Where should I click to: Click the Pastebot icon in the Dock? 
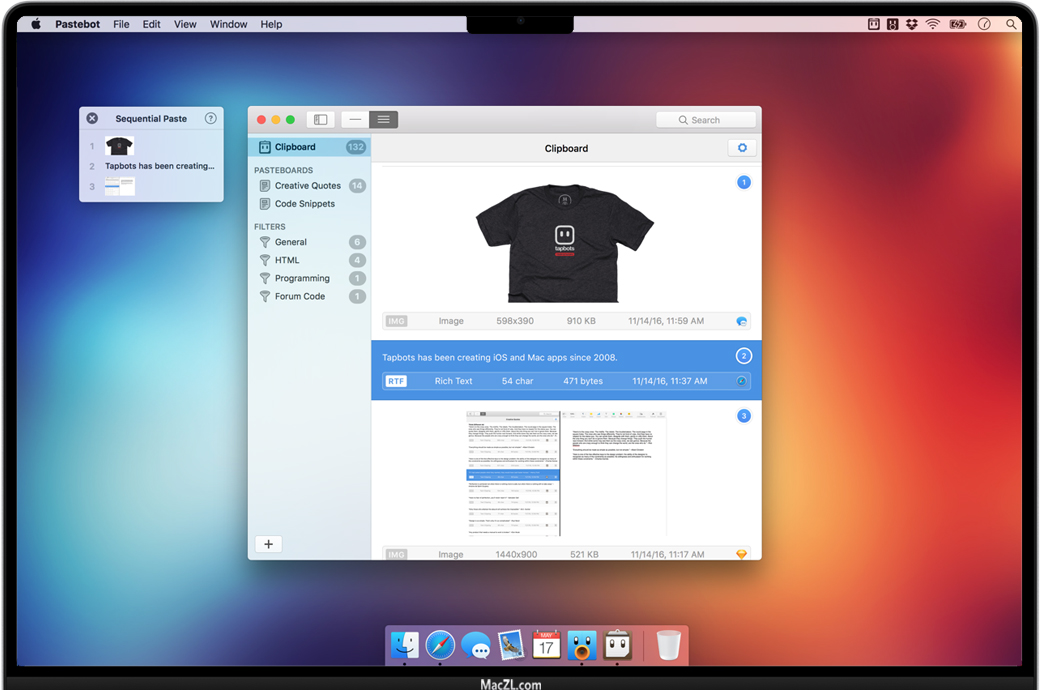617,646
